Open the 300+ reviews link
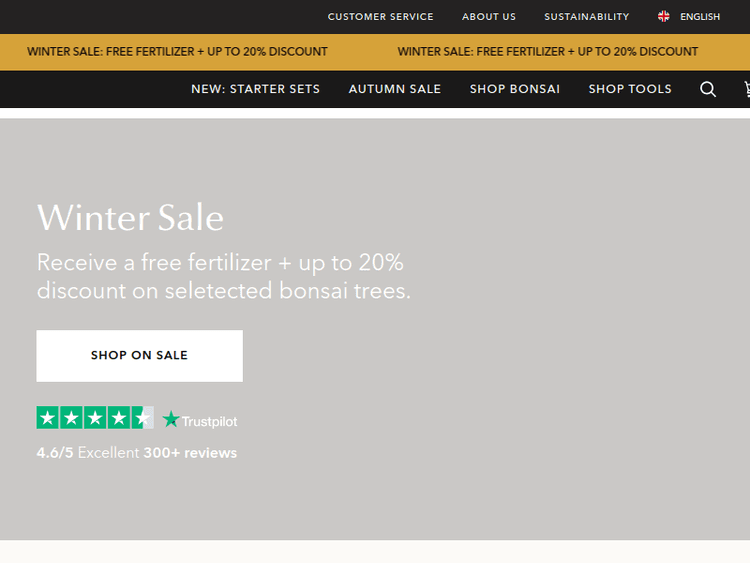The image size is (750, 563). 190,453
